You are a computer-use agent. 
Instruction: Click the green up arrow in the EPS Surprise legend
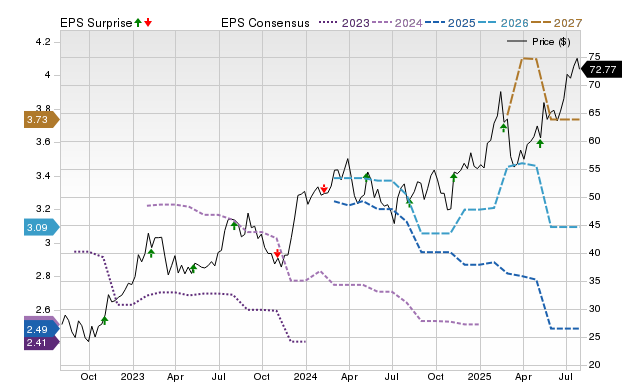pyautogui.click(x=138, y=22)
